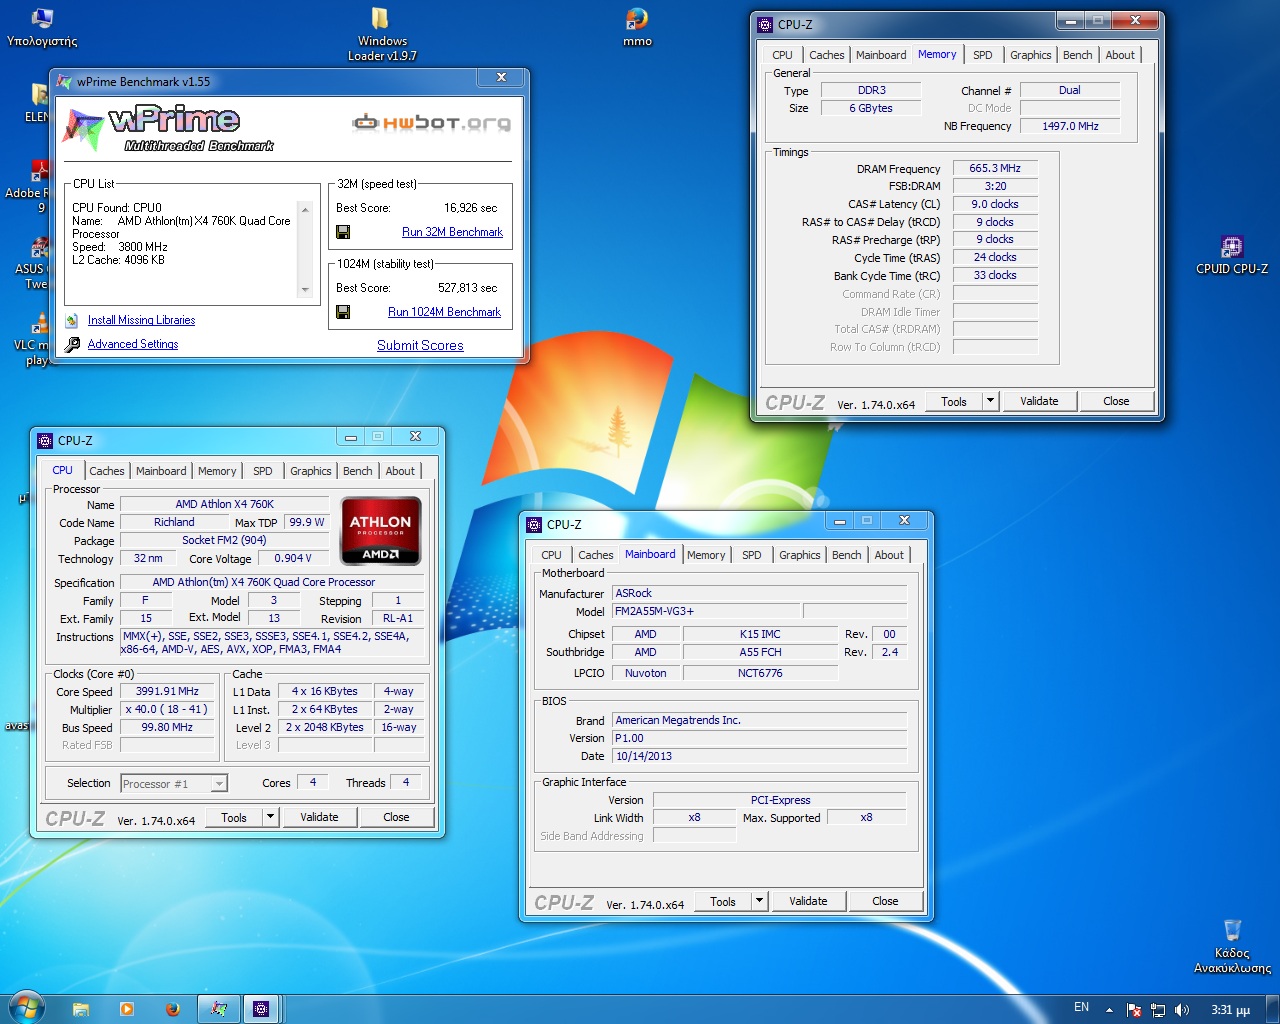Open Action Center flag tray icon
Viewport: 1280px width, 1024px height.
tap(1134, 1010)
